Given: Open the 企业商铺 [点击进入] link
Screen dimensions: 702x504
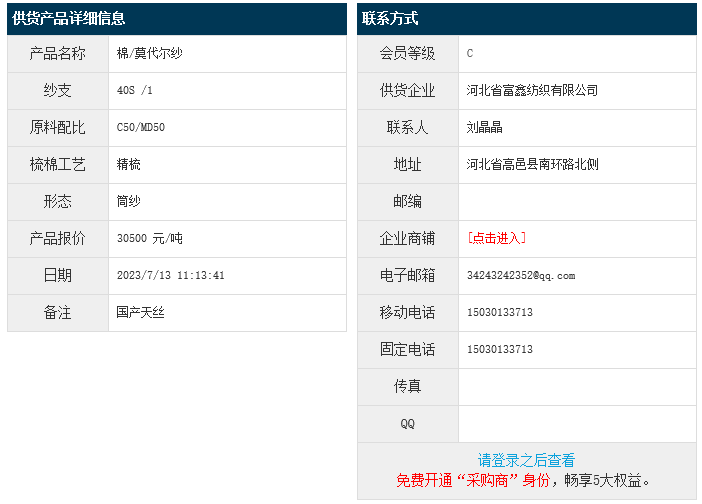Looking at the screenshot, I should click(496, 238).
